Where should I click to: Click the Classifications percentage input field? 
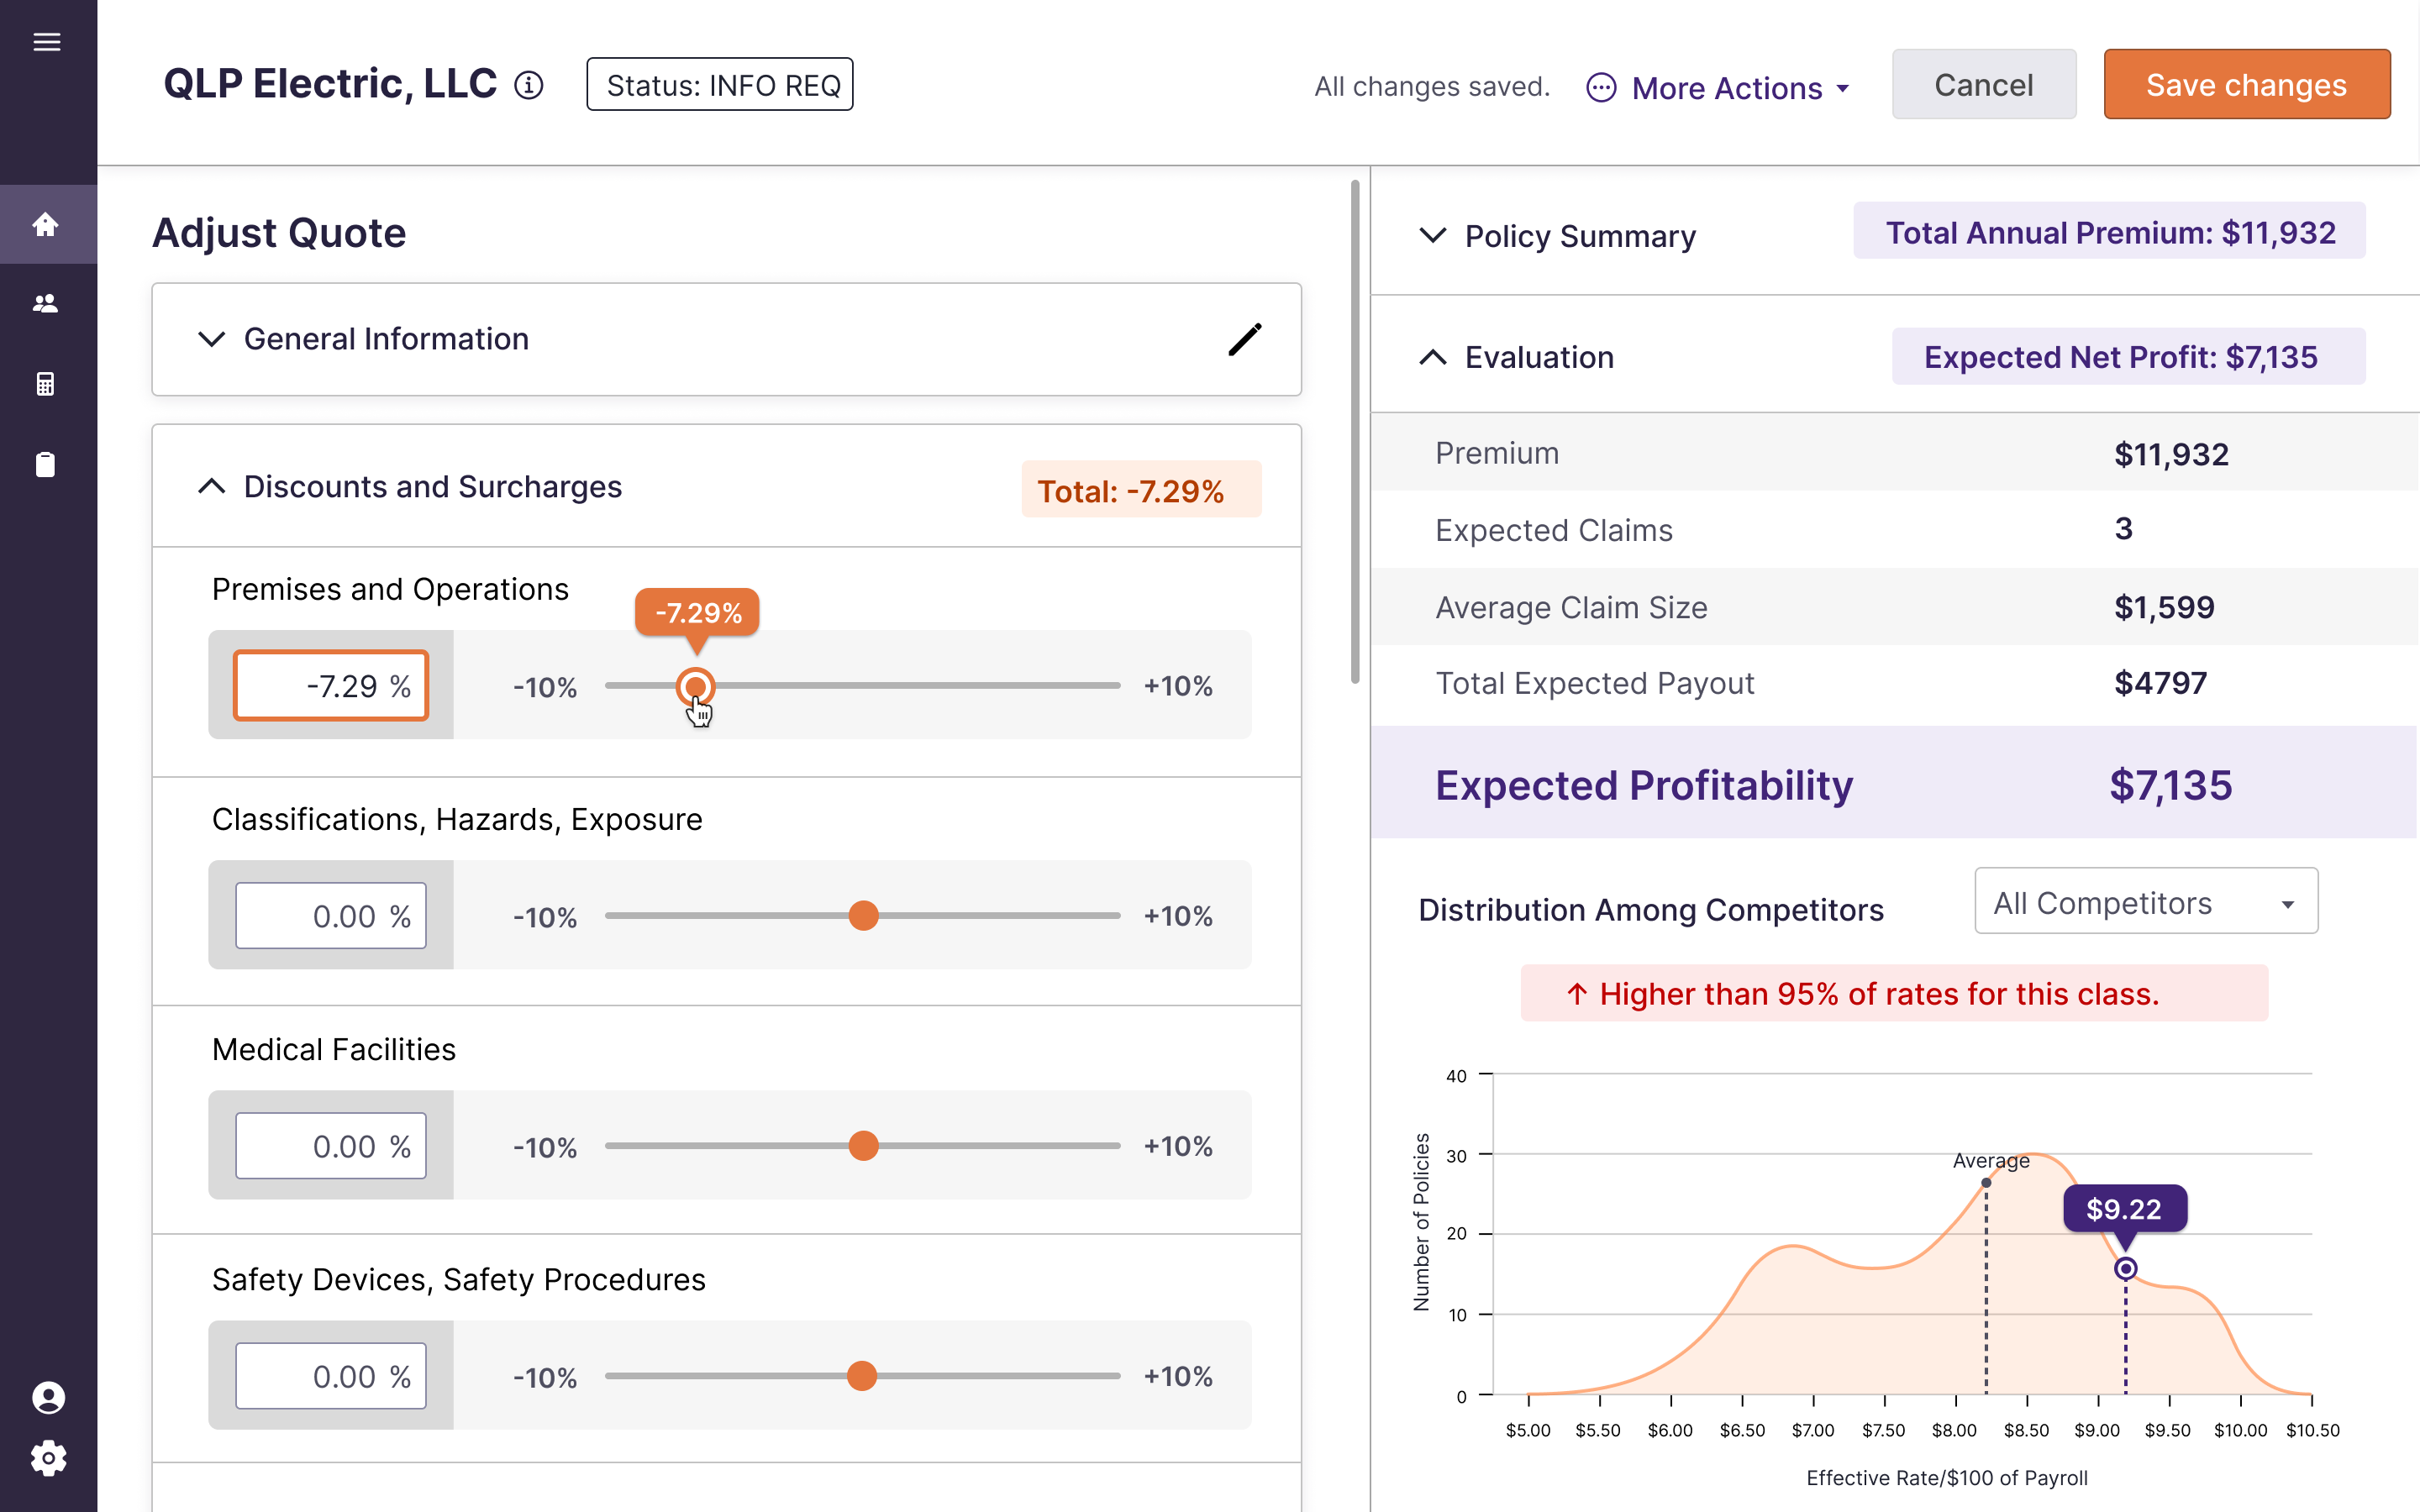pyautogui.click(x=331, y=916)
